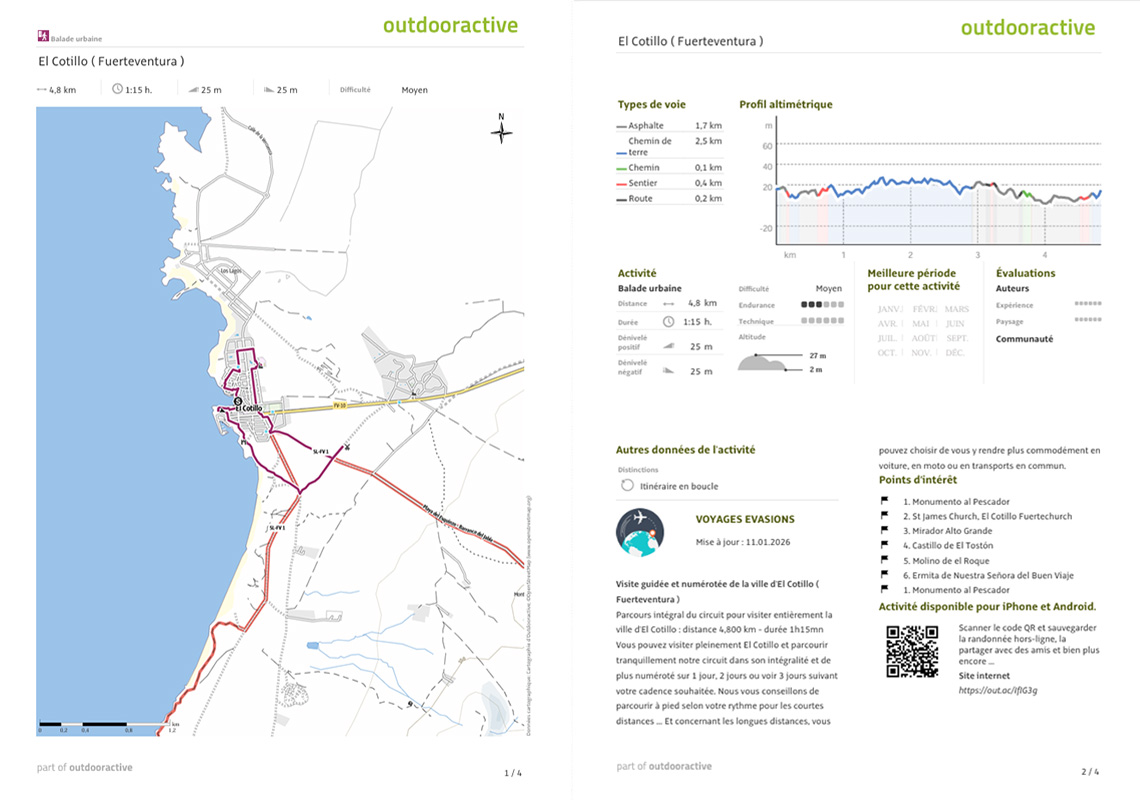The height and width of the screenshot is (800, 1140).
Task: Click the outdooractive logo on page one
Action: coord(450,26)
